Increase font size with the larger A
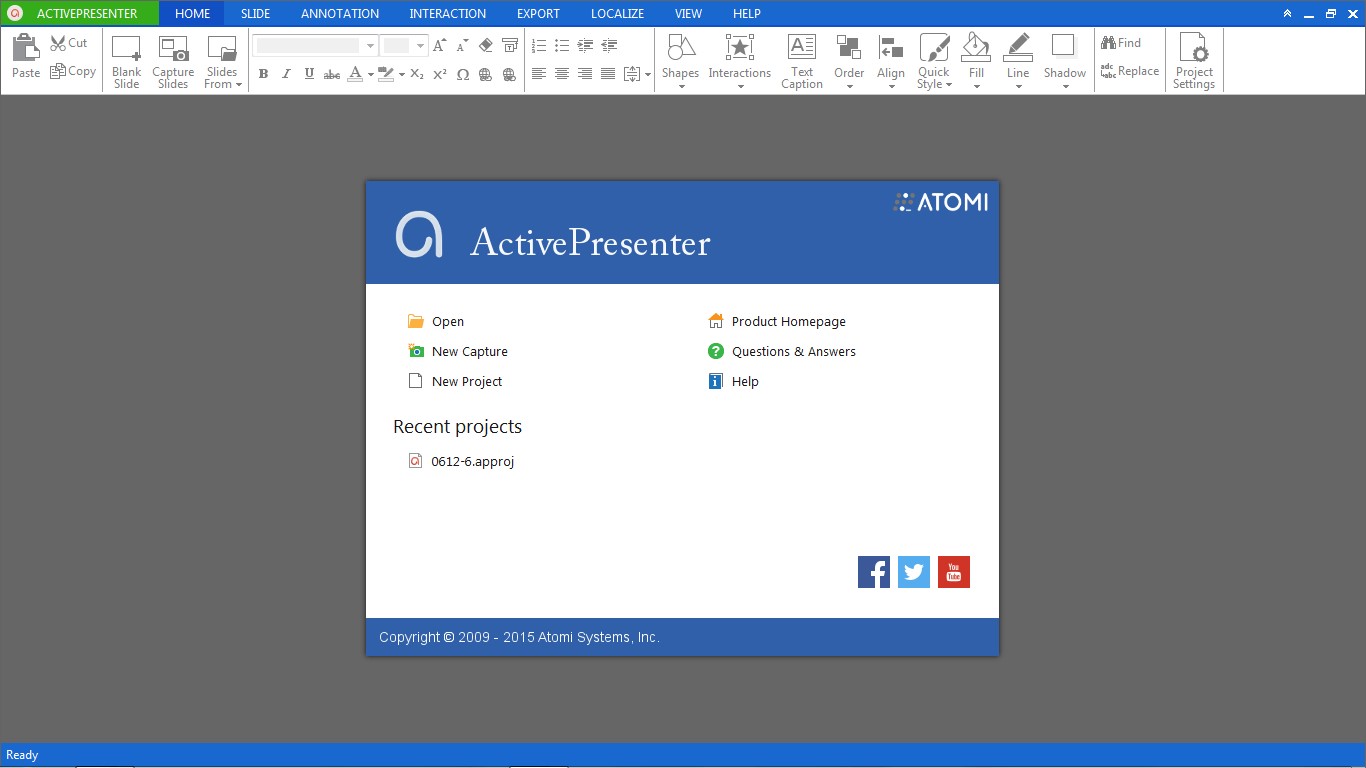The image size is (1366, 768). (439, 45)
